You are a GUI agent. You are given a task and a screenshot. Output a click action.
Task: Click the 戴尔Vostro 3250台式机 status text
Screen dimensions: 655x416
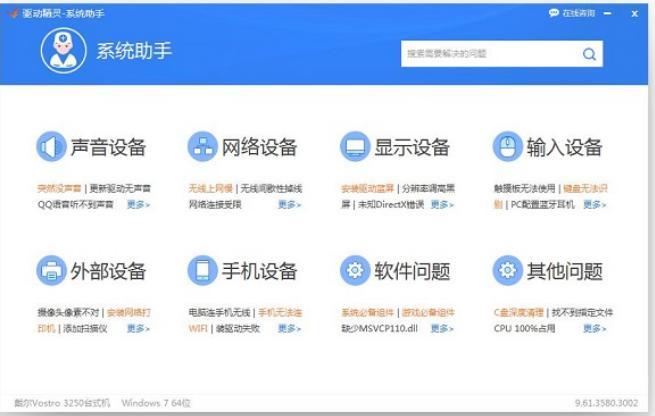tap(62, 403)
